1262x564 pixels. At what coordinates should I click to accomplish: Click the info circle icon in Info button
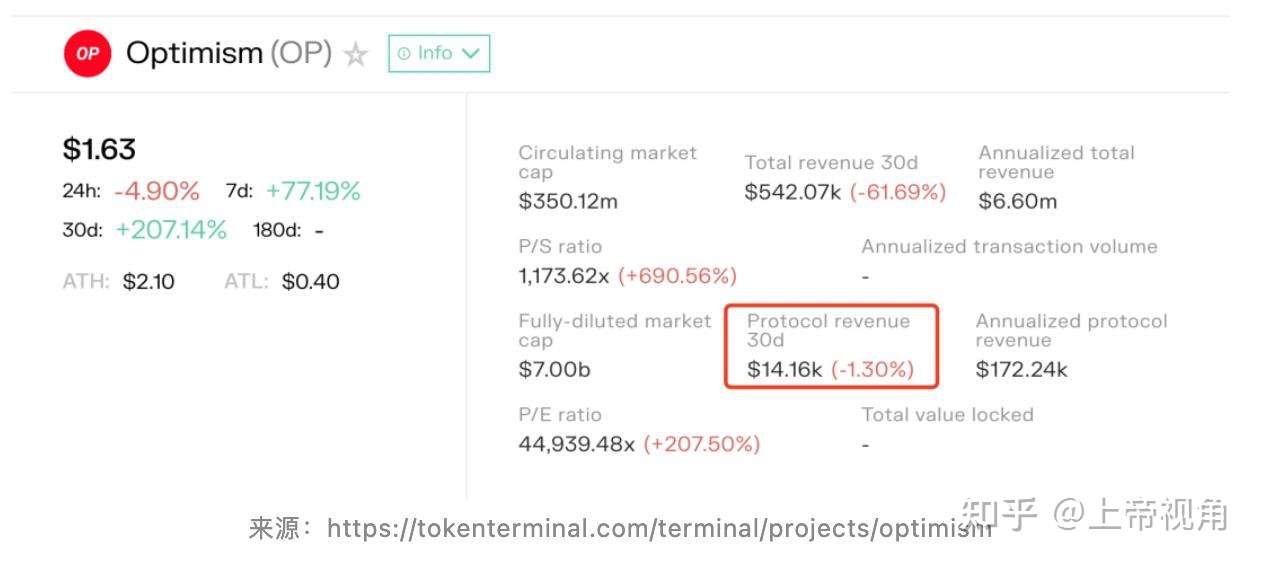404,54
